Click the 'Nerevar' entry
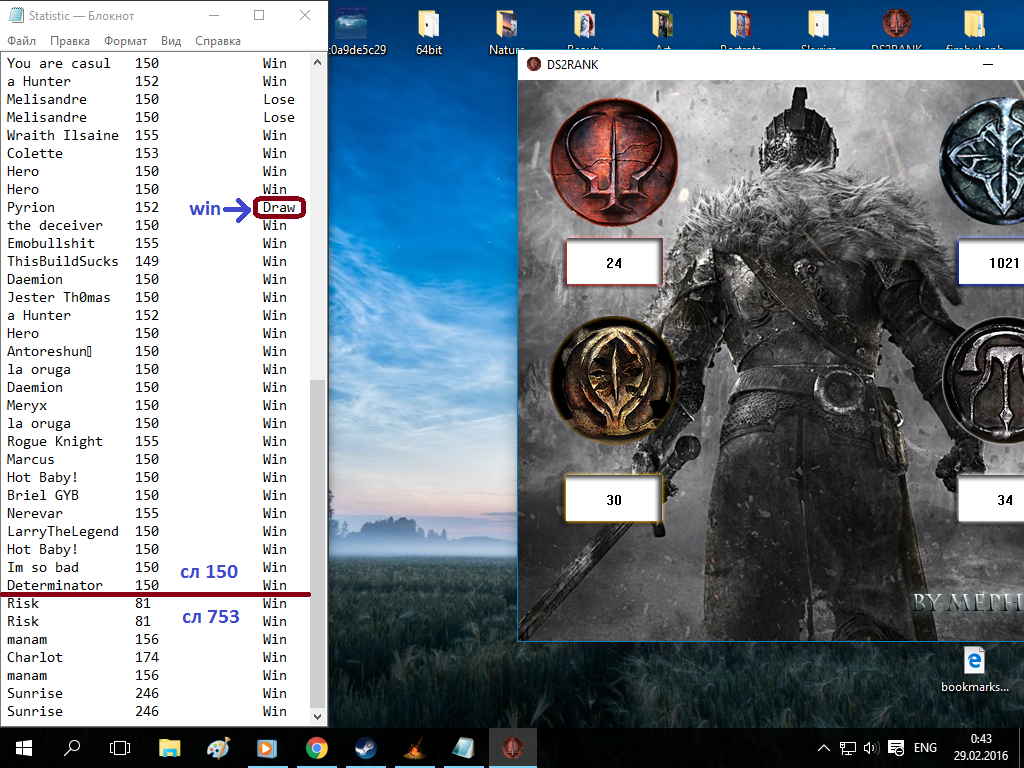The width and height of the screenshot is (1024, 768). pos(35,513)
